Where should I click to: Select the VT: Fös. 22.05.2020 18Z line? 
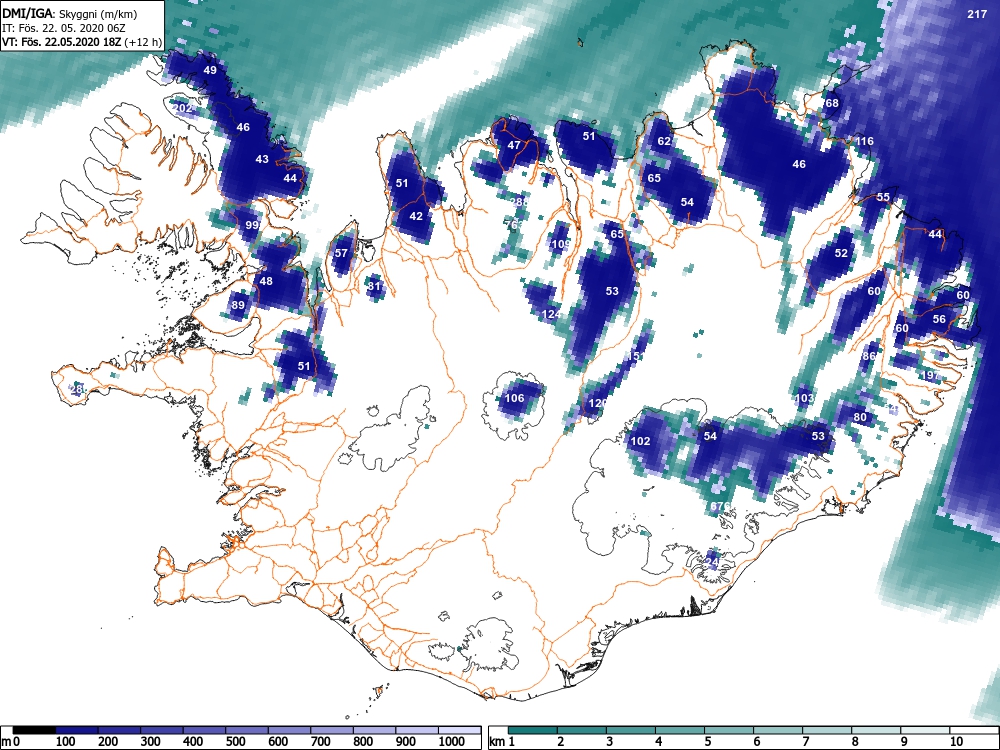coord(82,43)
